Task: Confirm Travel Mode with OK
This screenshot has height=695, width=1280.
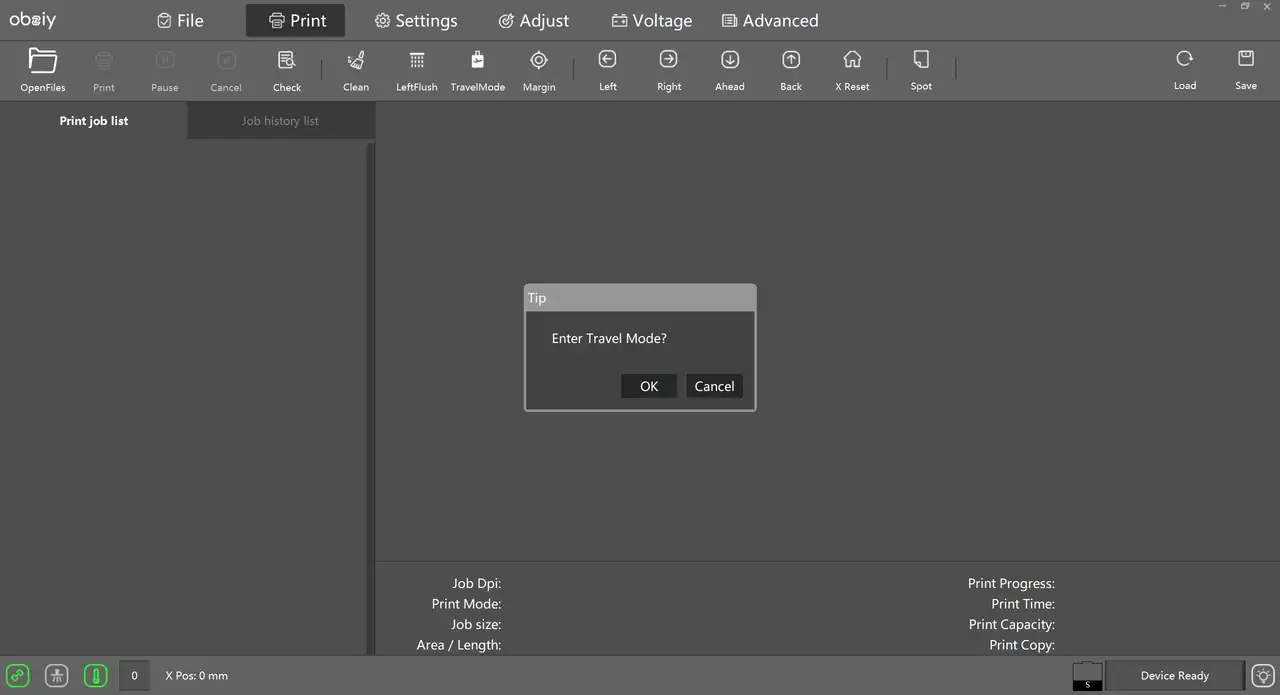Action: 649,386
